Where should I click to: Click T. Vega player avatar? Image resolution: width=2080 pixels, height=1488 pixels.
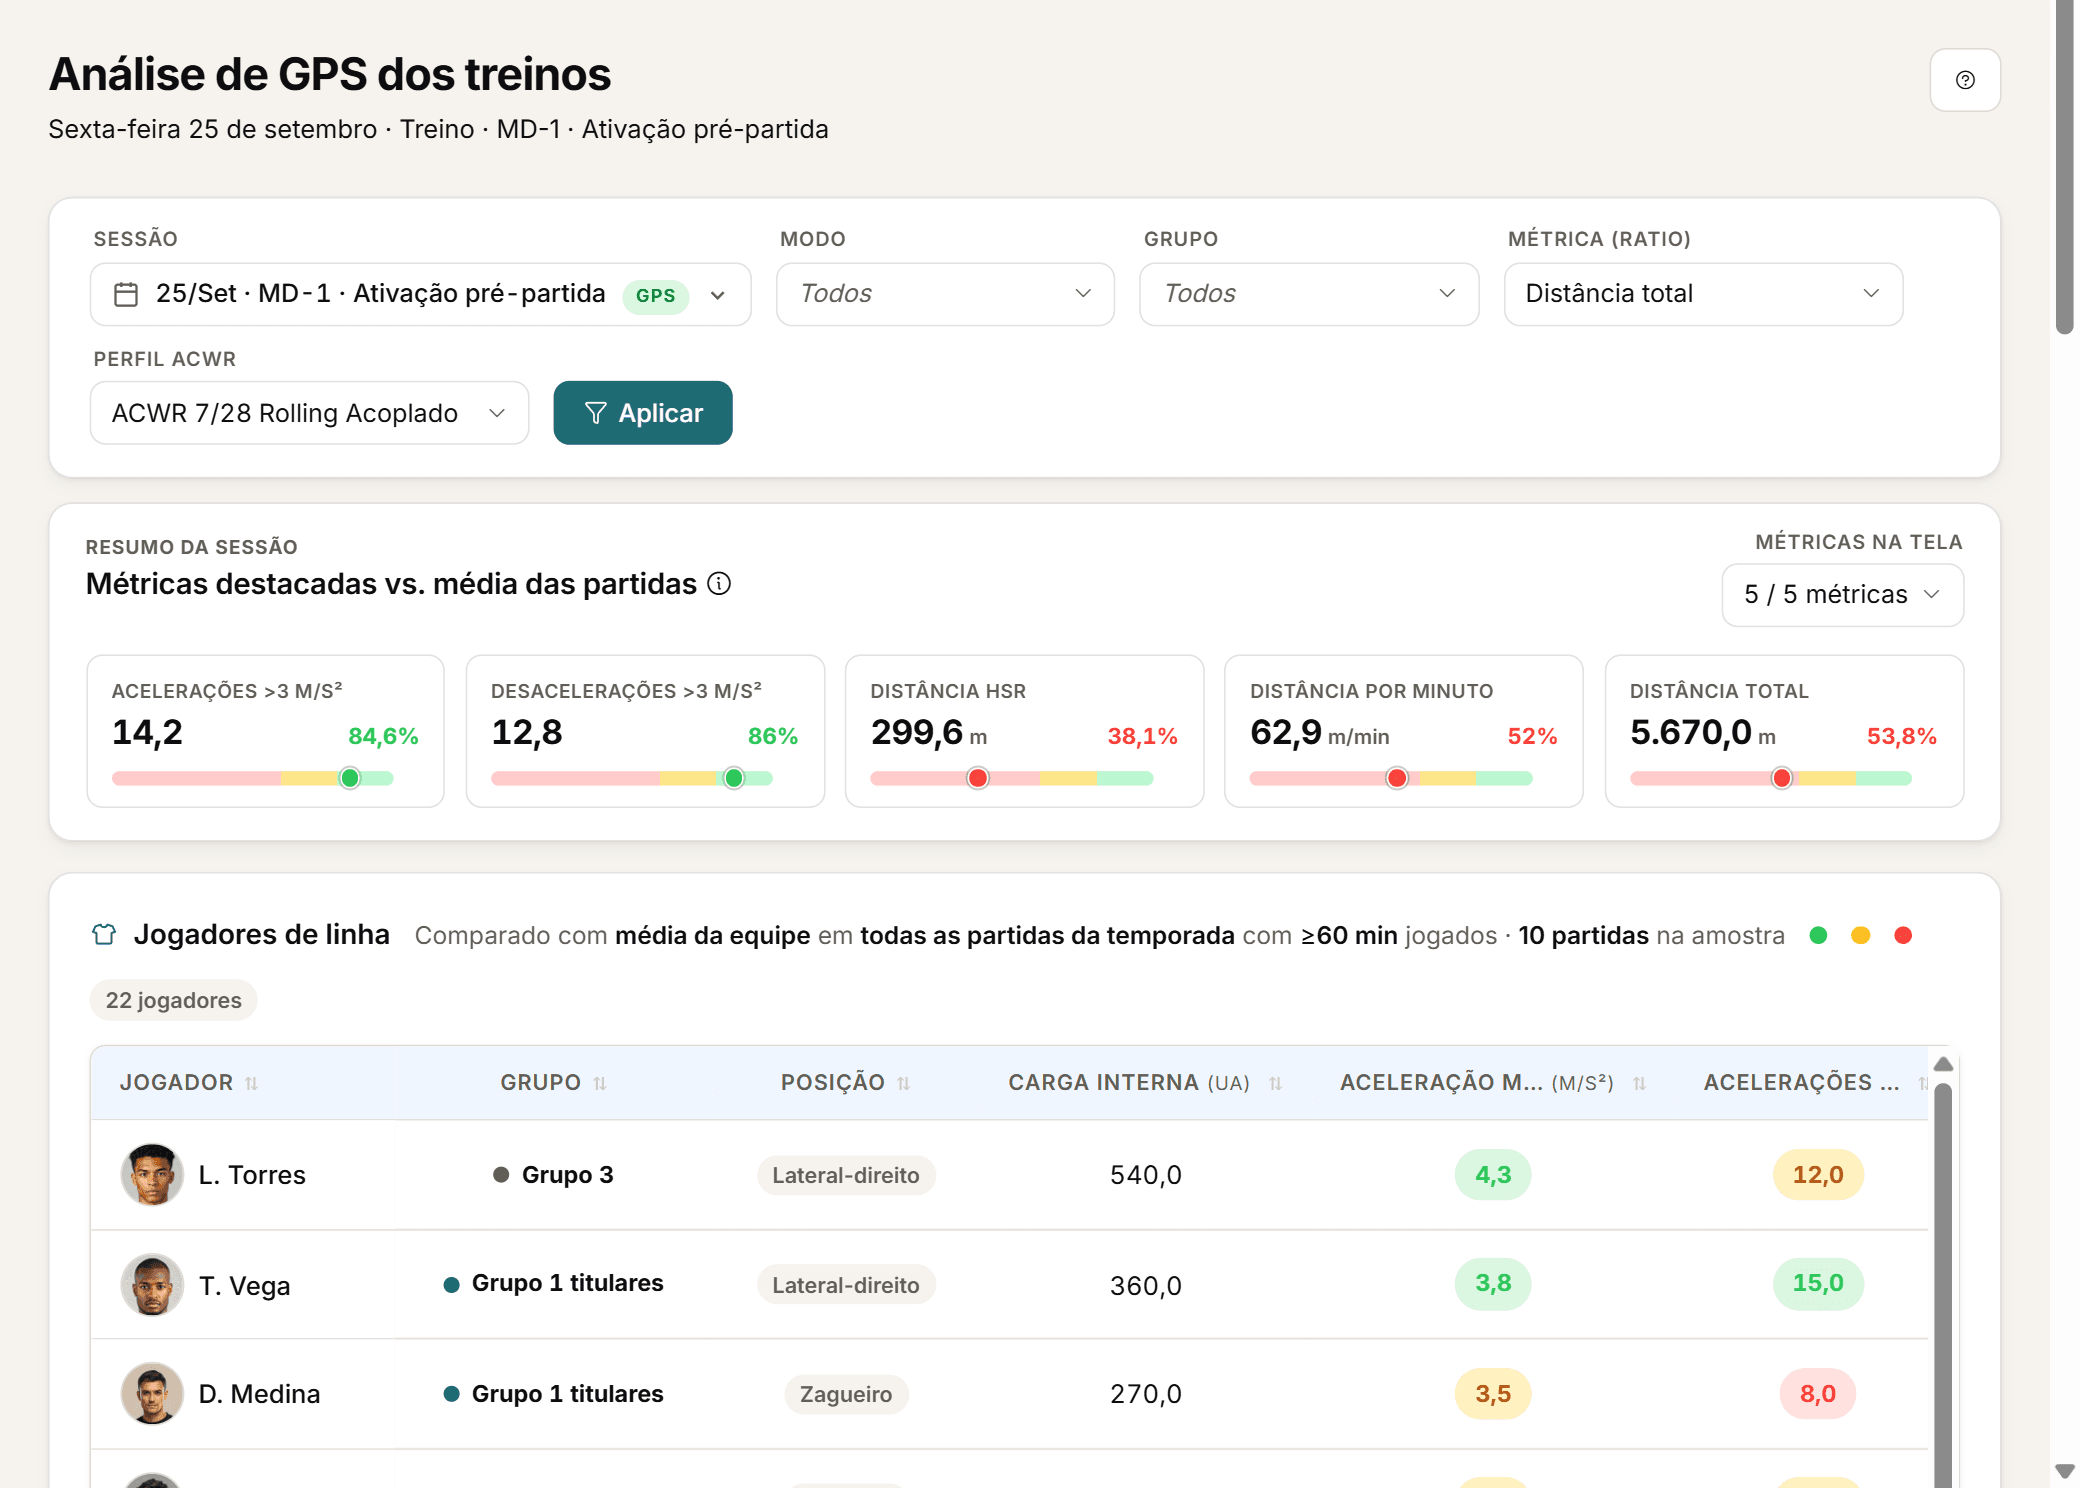pyautogui.click(x=152, y=1284)
